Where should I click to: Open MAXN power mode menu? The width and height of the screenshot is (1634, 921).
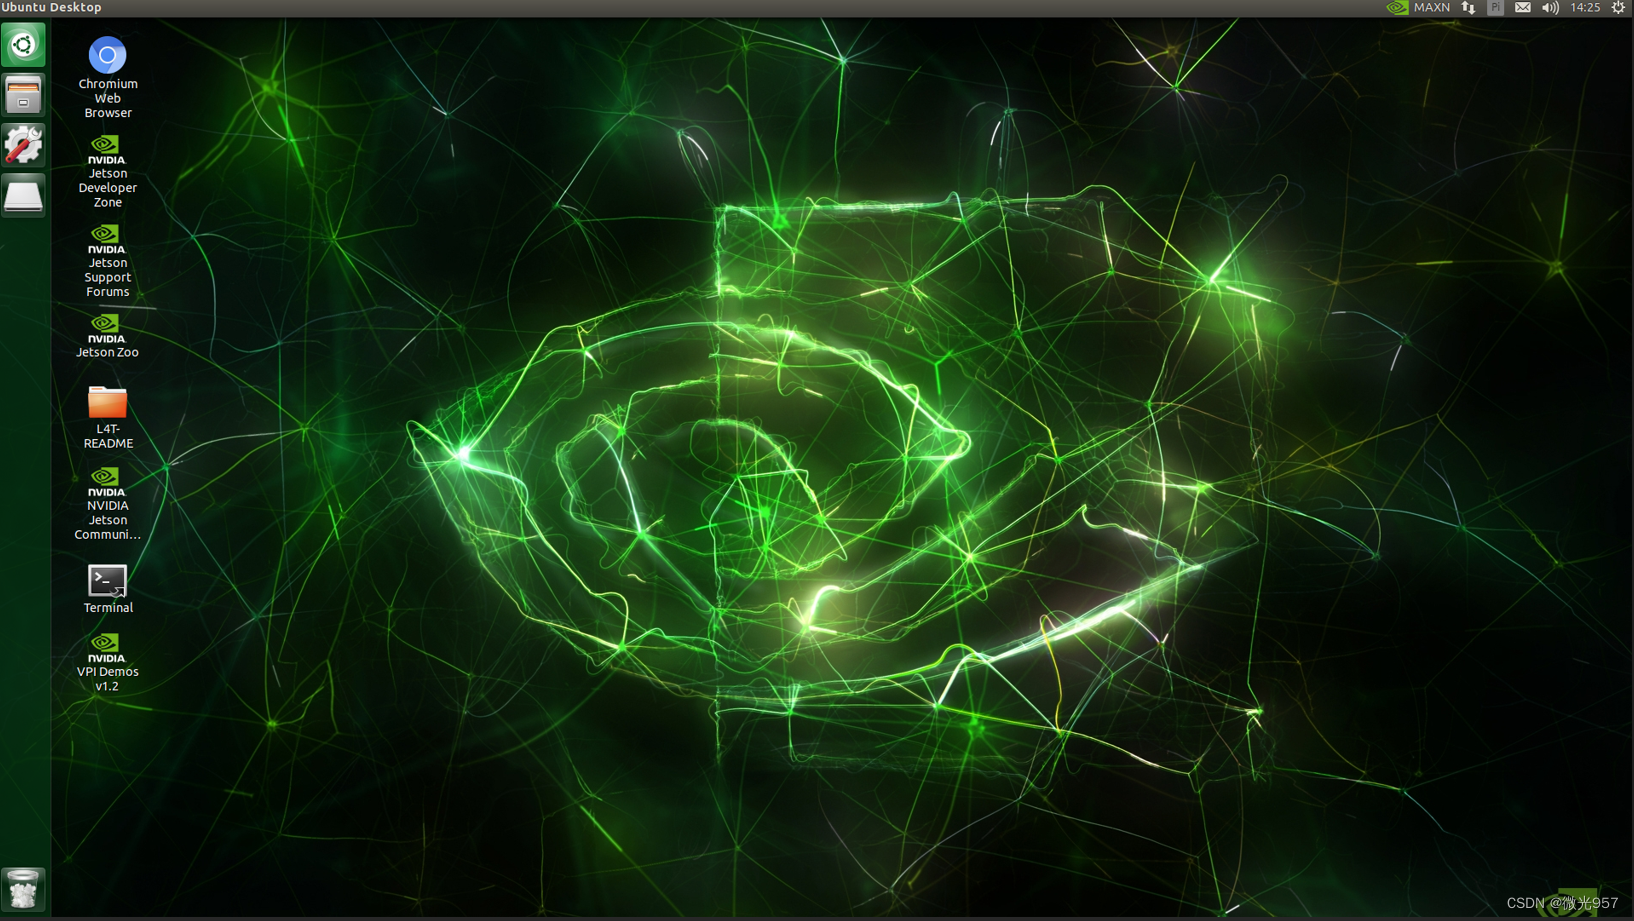[1431, 8]
